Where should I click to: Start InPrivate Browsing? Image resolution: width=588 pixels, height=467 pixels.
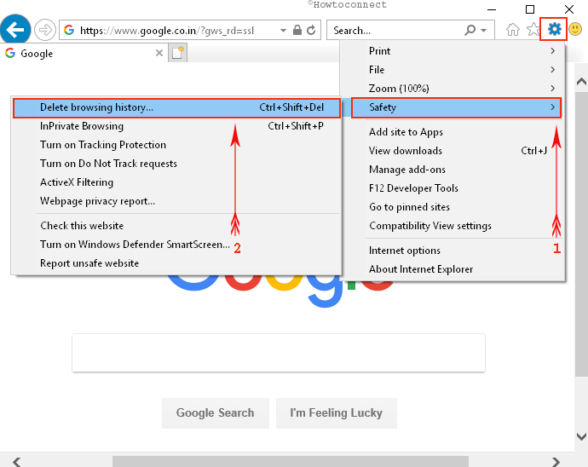[177, 126]
